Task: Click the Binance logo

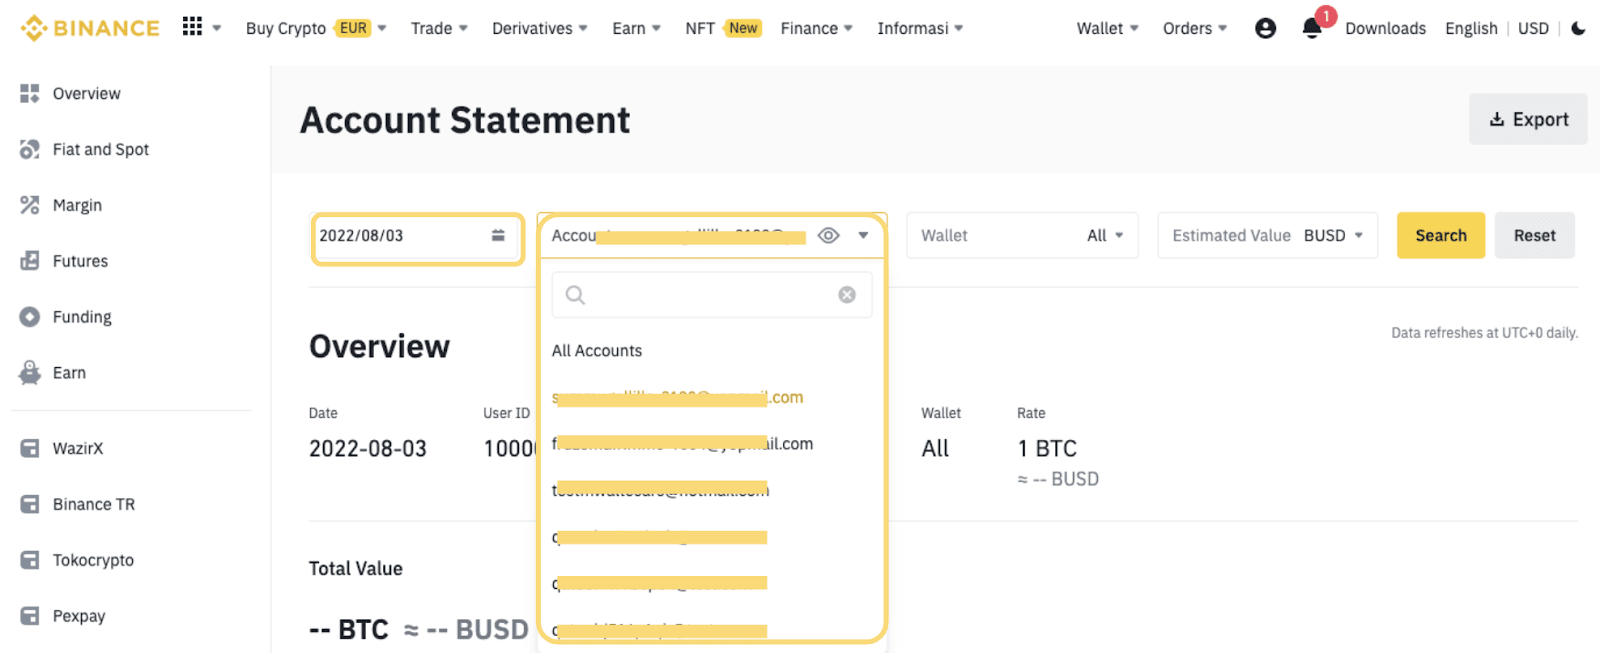Action: point(90,28)
